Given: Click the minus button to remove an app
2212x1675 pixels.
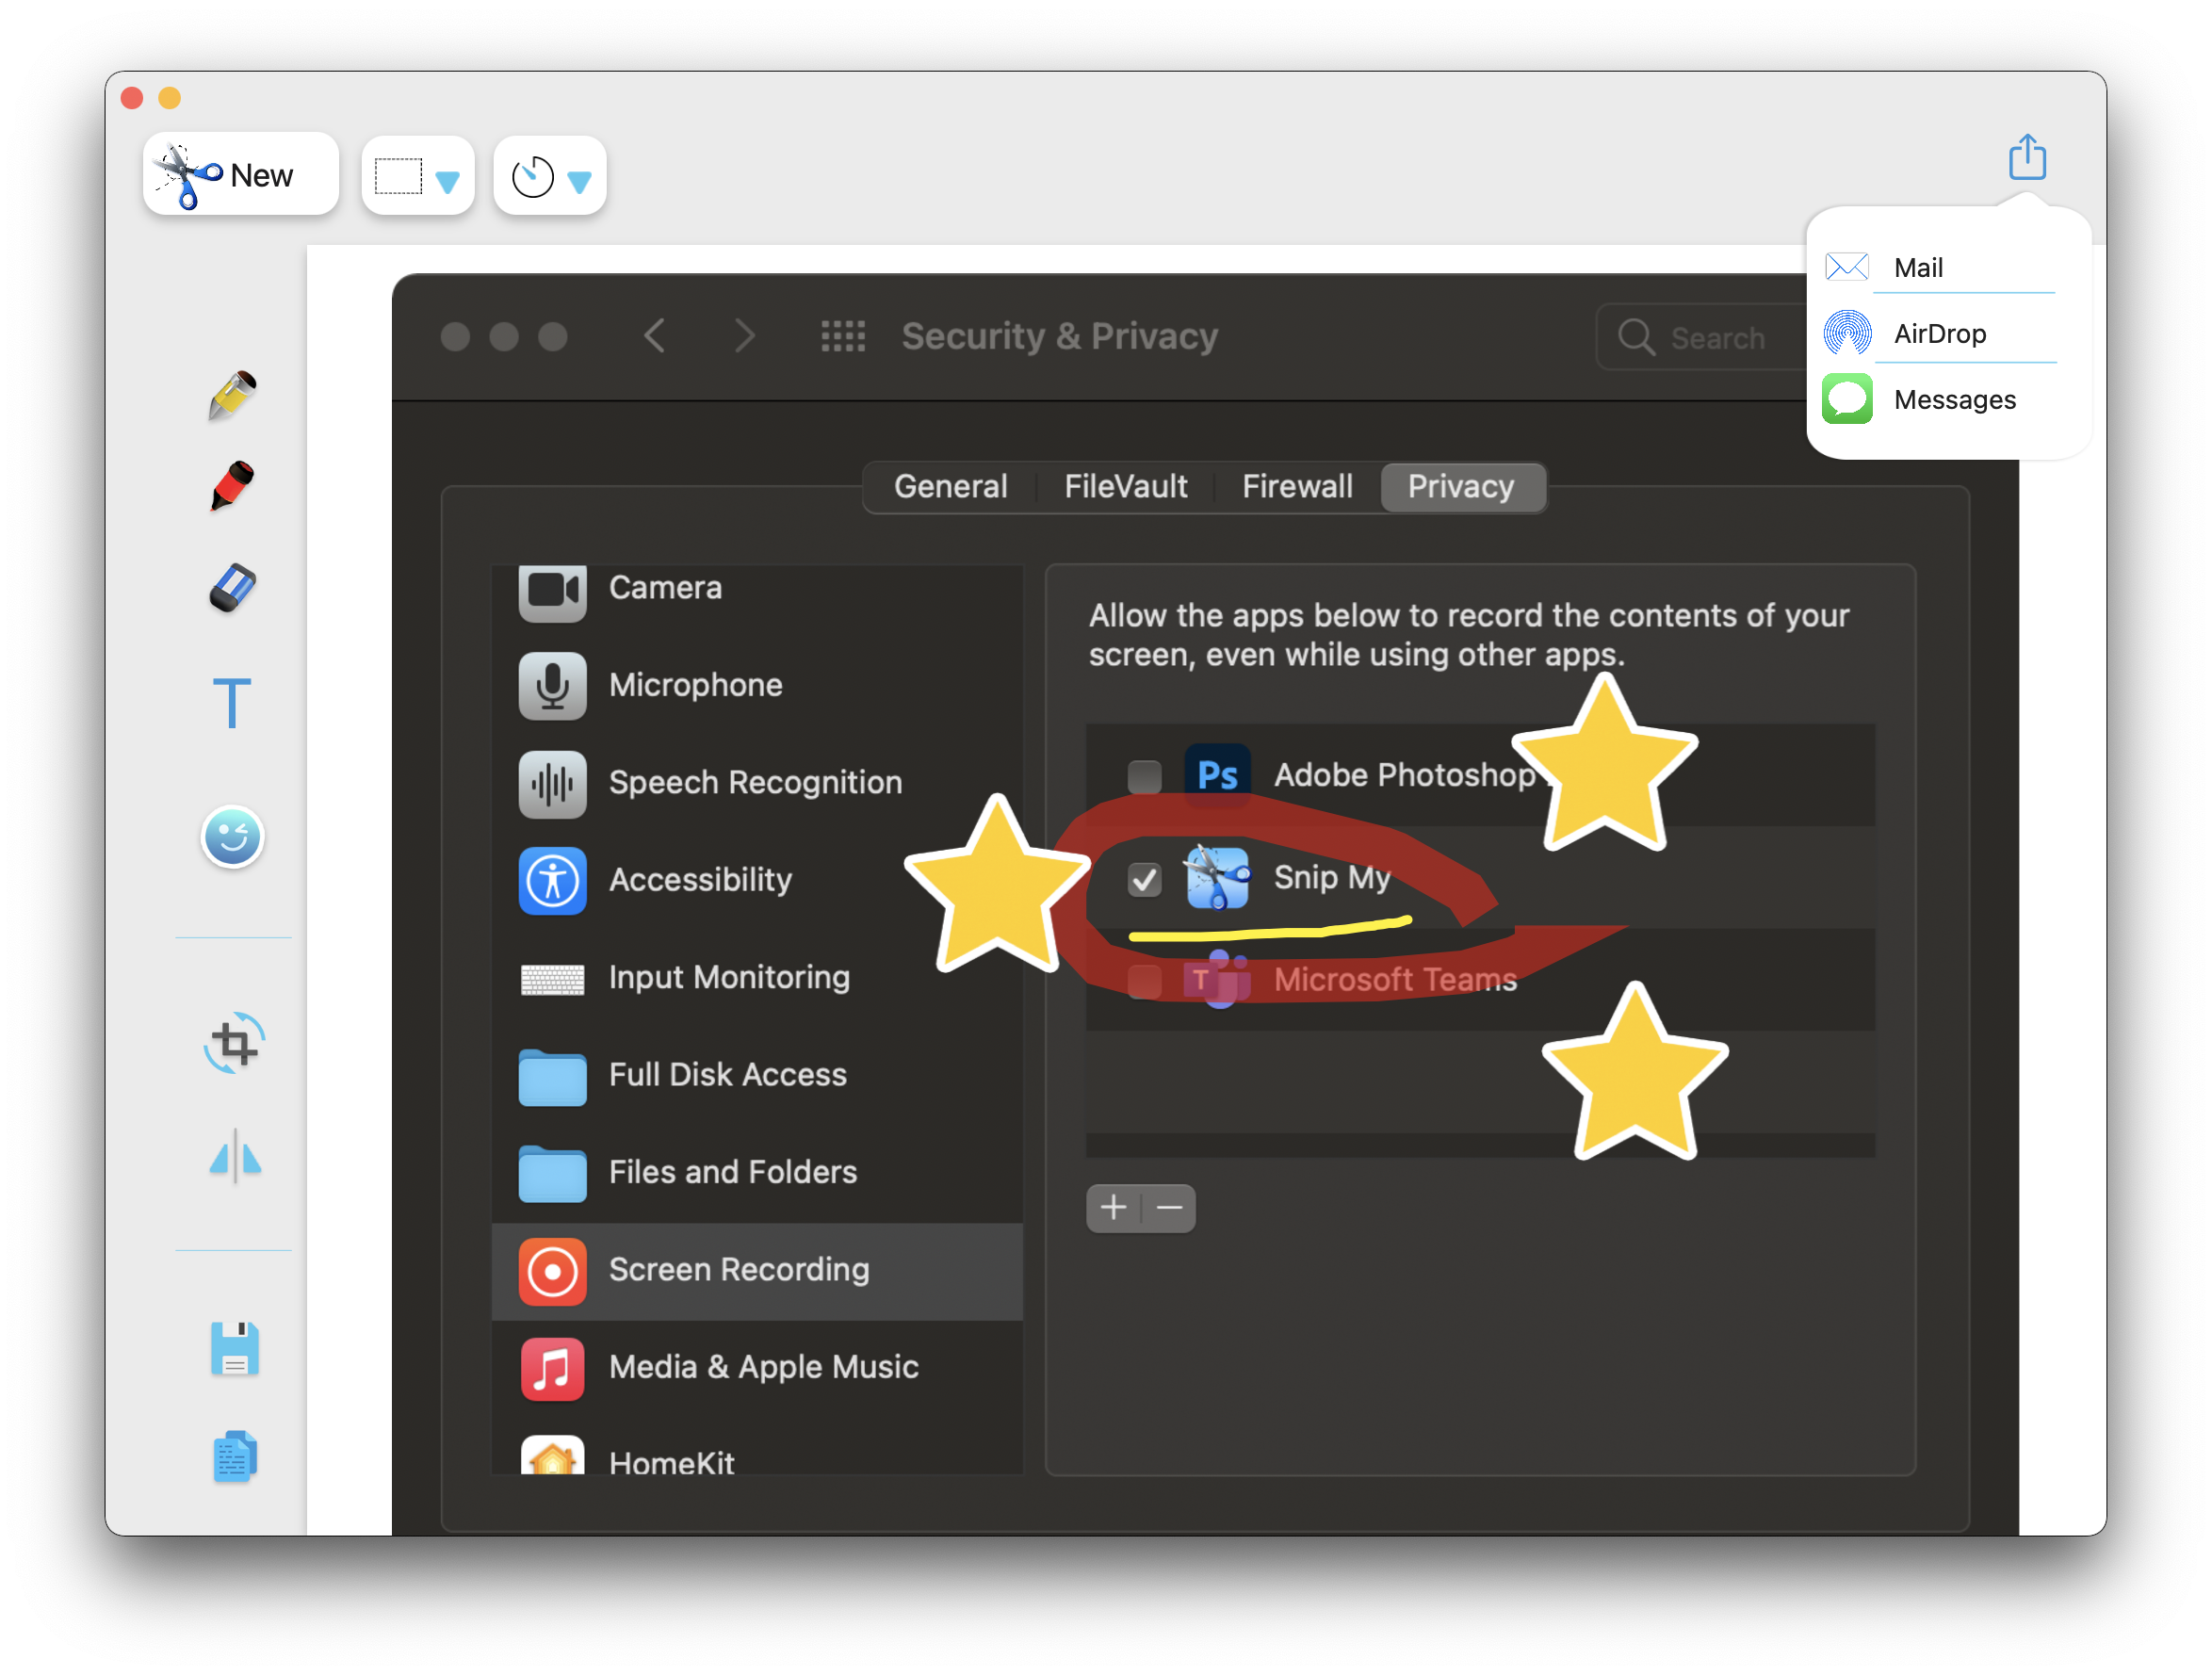Looking at the screenshot, I should click(1169, 1208).
